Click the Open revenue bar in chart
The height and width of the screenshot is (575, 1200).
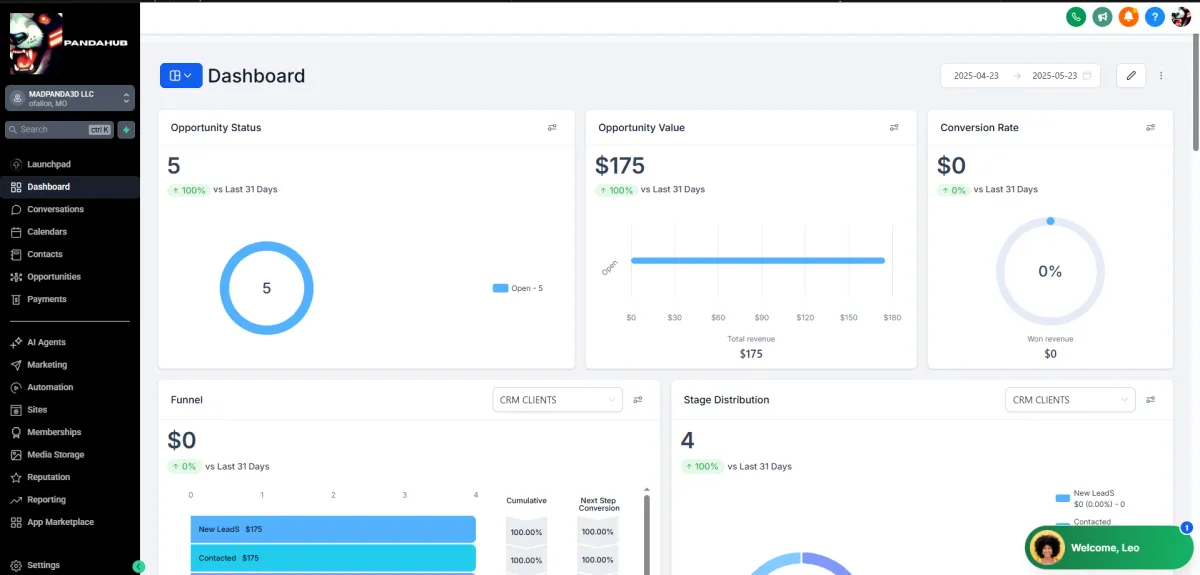(x=758, y=261)
